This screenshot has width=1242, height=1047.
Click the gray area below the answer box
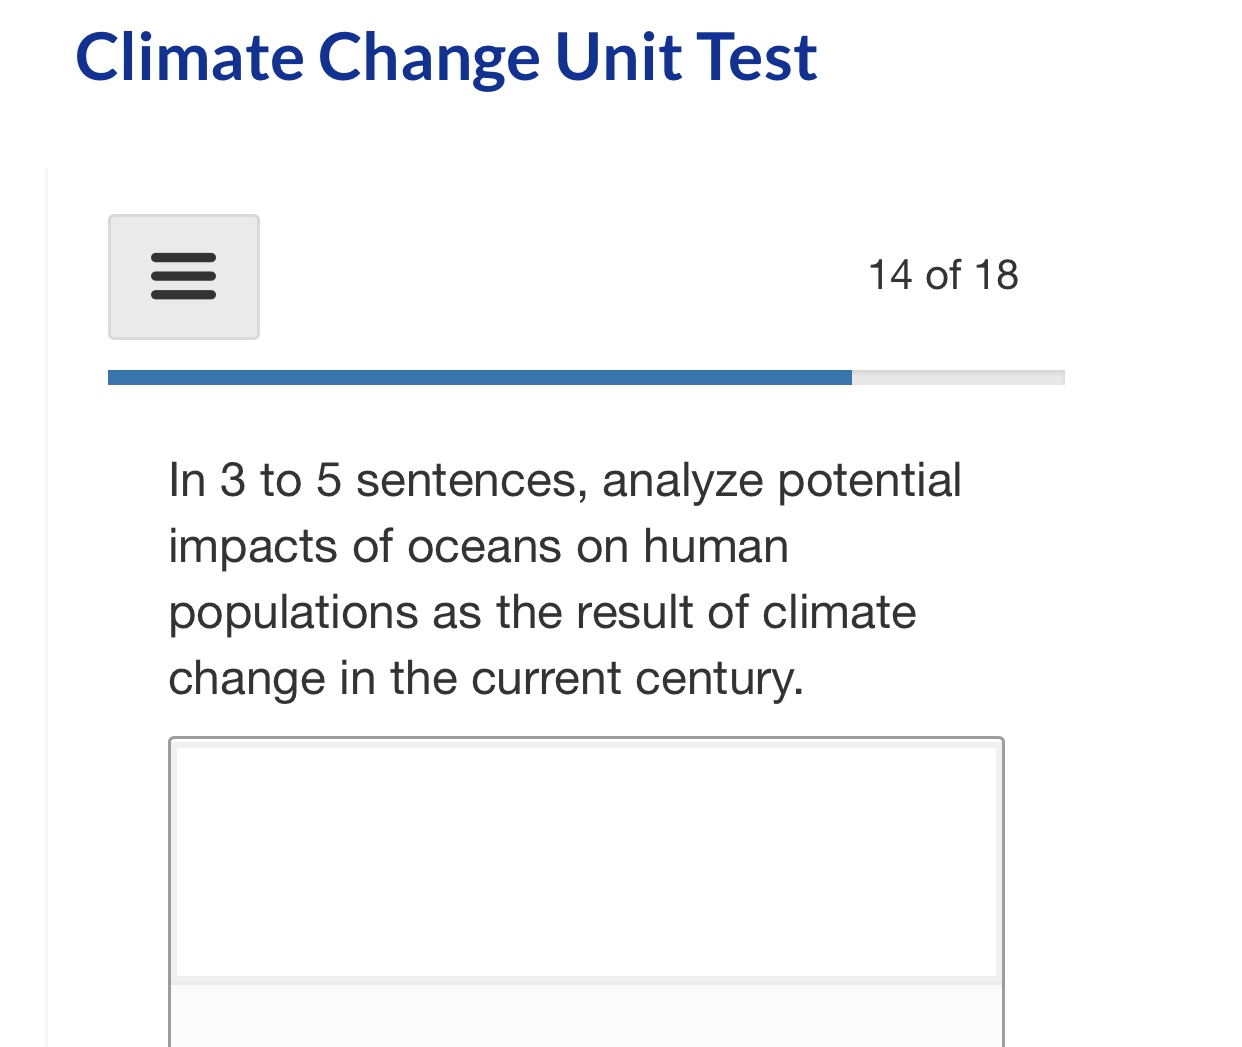pyautogui.click(x=587, y=1020)
